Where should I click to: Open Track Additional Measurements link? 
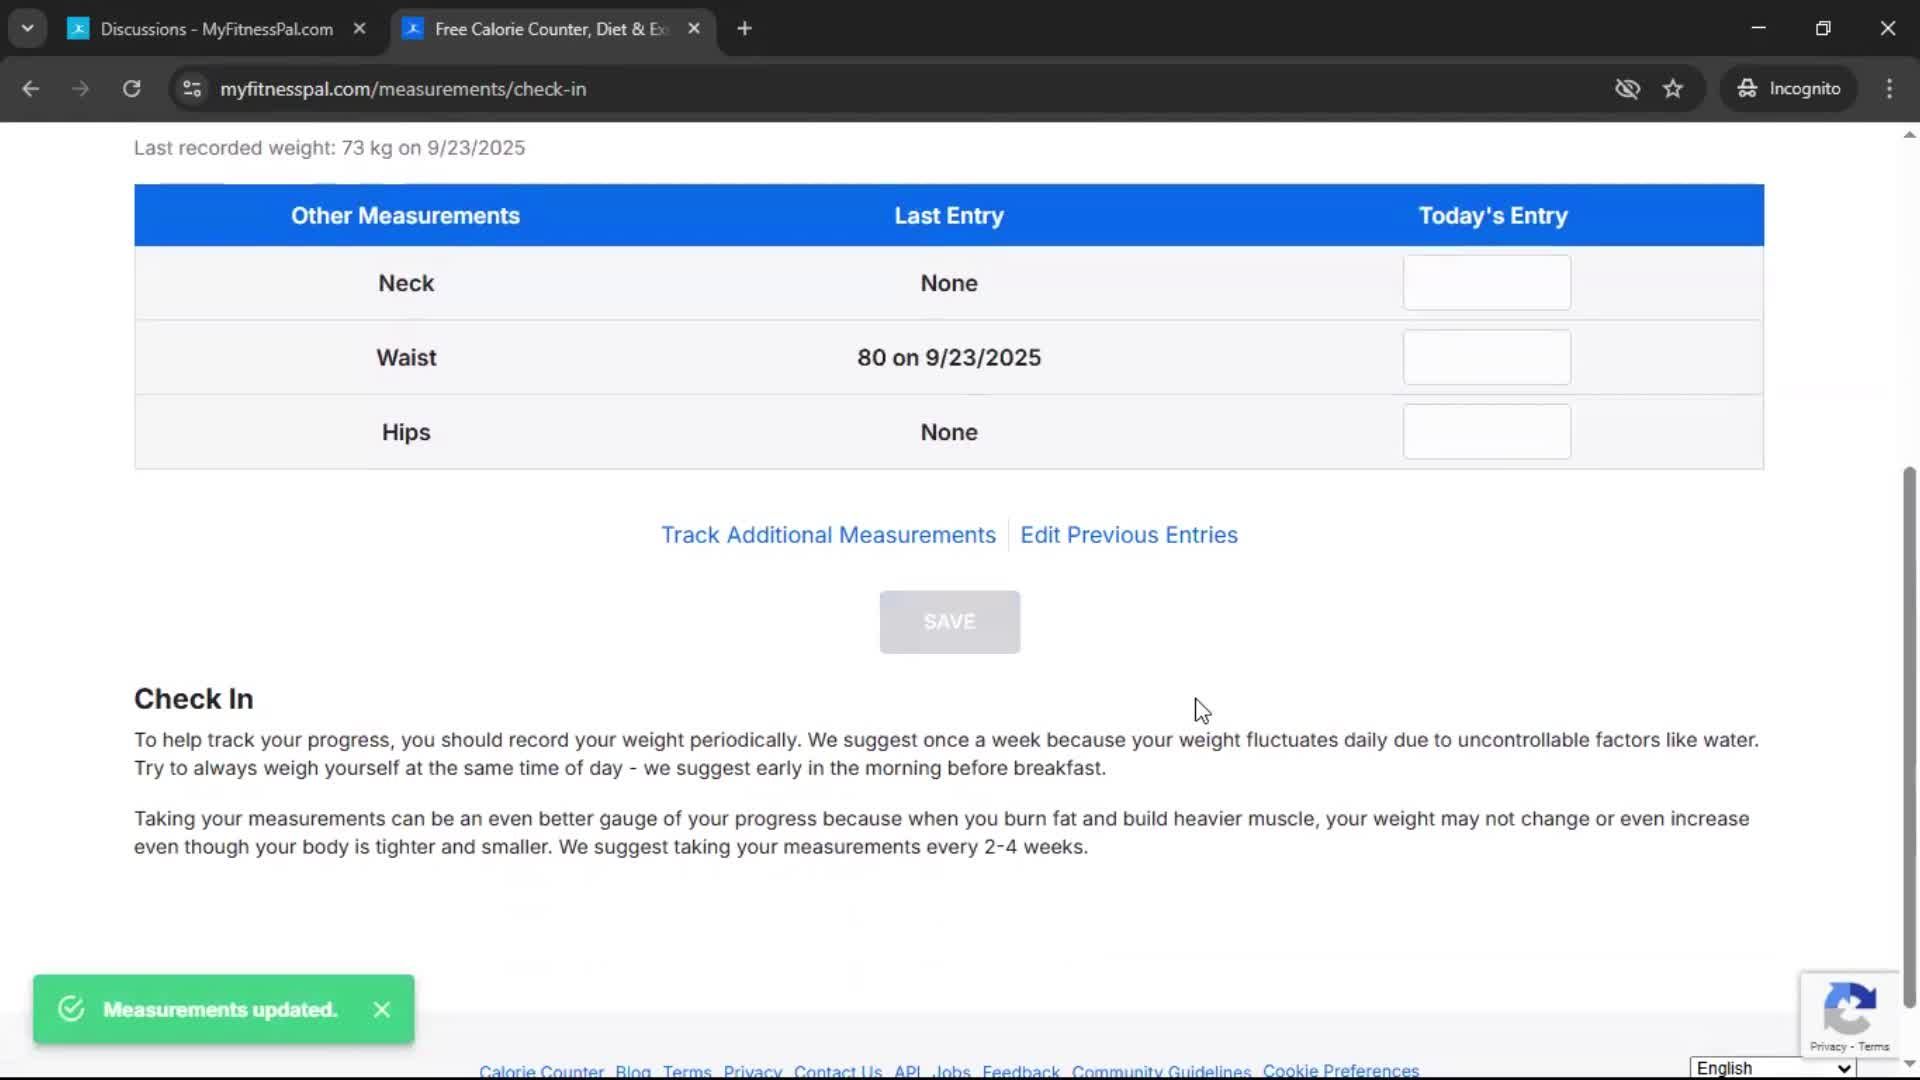[828, 535]
